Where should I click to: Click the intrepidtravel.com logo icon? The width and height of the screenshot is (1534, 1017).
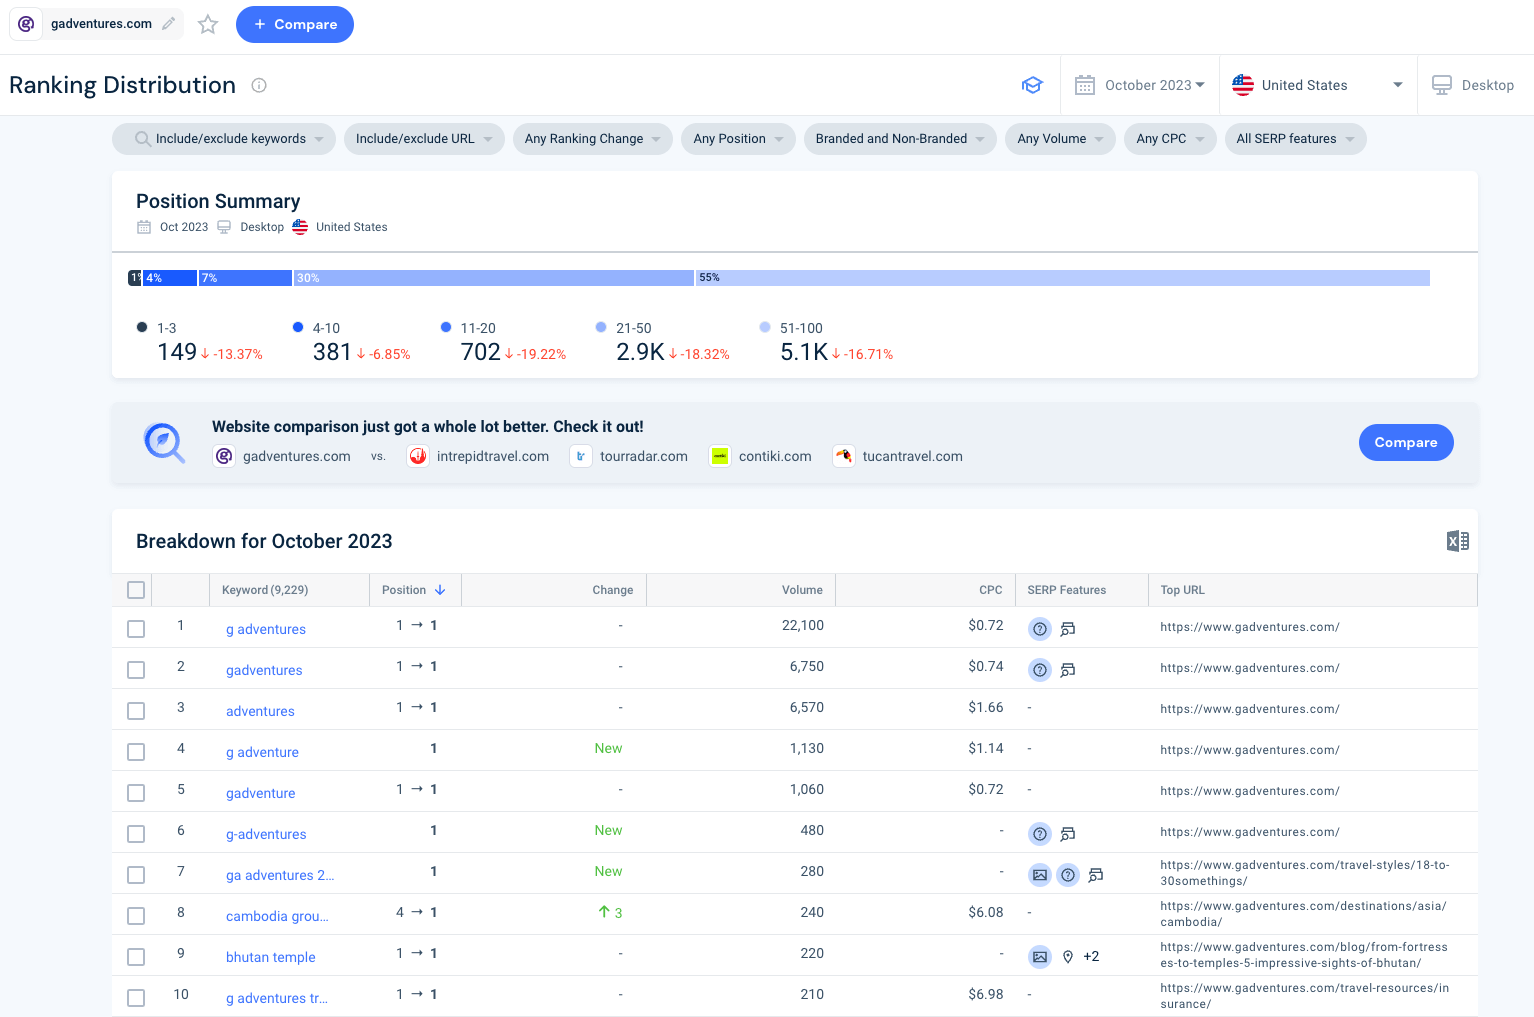[418, 456]
